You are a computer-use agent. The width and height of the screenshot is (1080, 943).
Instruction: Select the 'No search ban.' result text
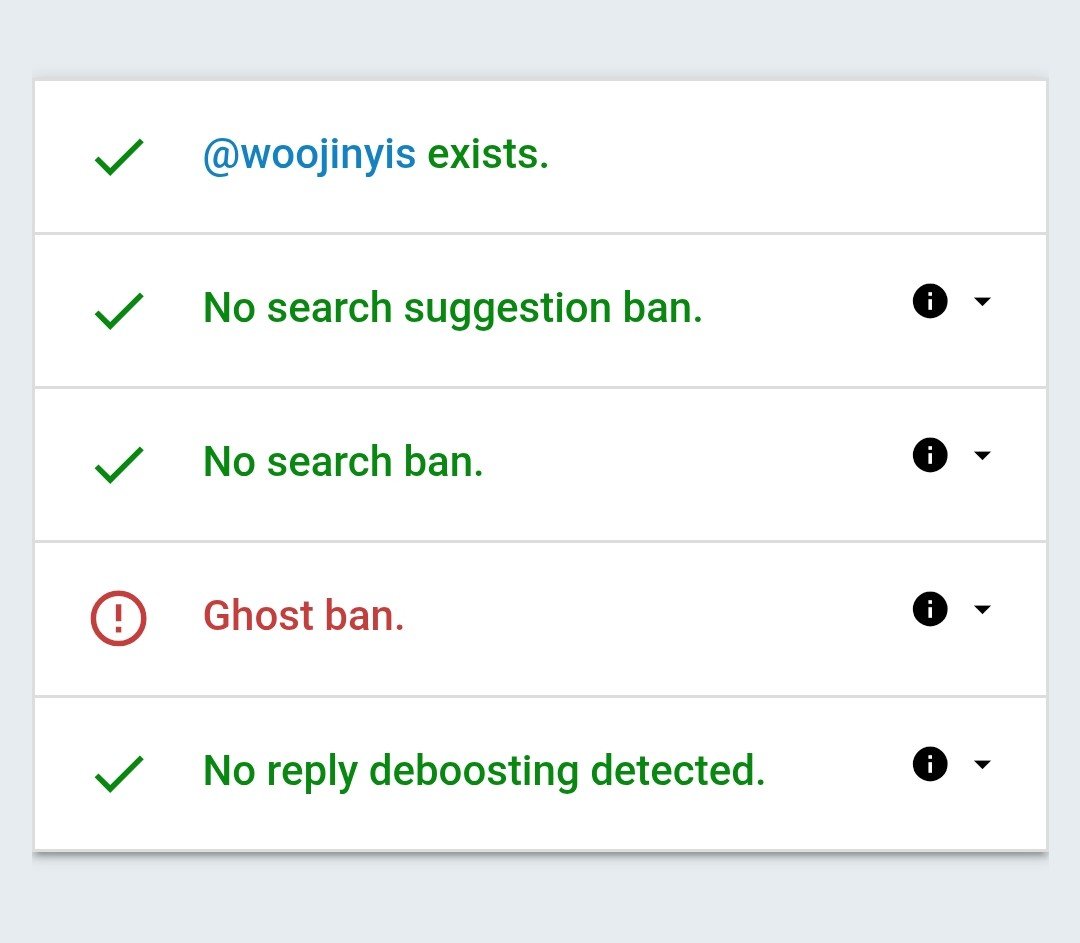click(343, 462)
